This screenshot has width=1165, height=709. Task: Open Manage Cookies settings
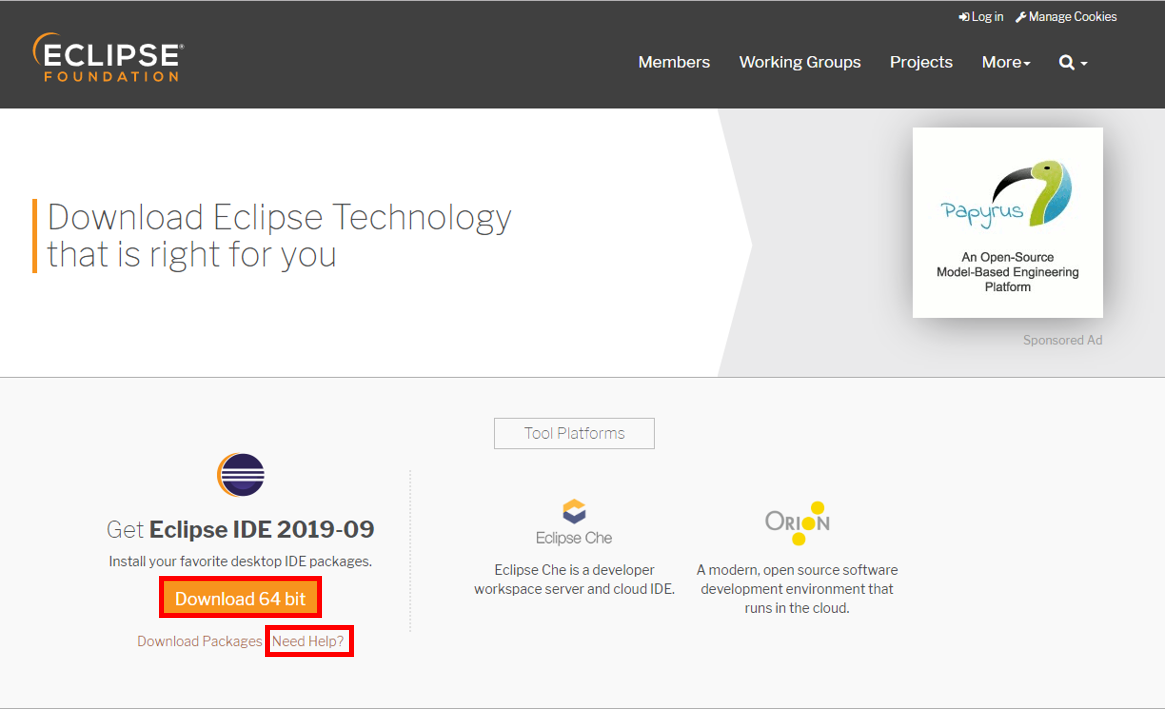coord(1066,16)
